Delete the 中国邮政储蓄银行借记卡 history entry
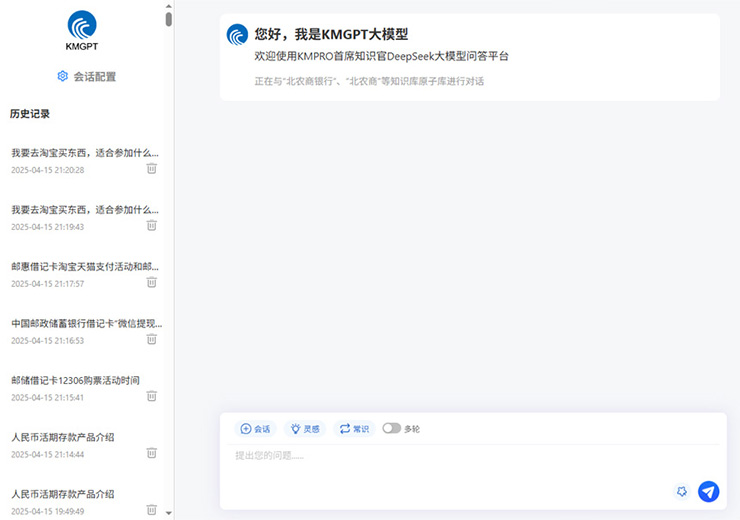This screenshot has width=740, height=520. (x=151, y=339)
